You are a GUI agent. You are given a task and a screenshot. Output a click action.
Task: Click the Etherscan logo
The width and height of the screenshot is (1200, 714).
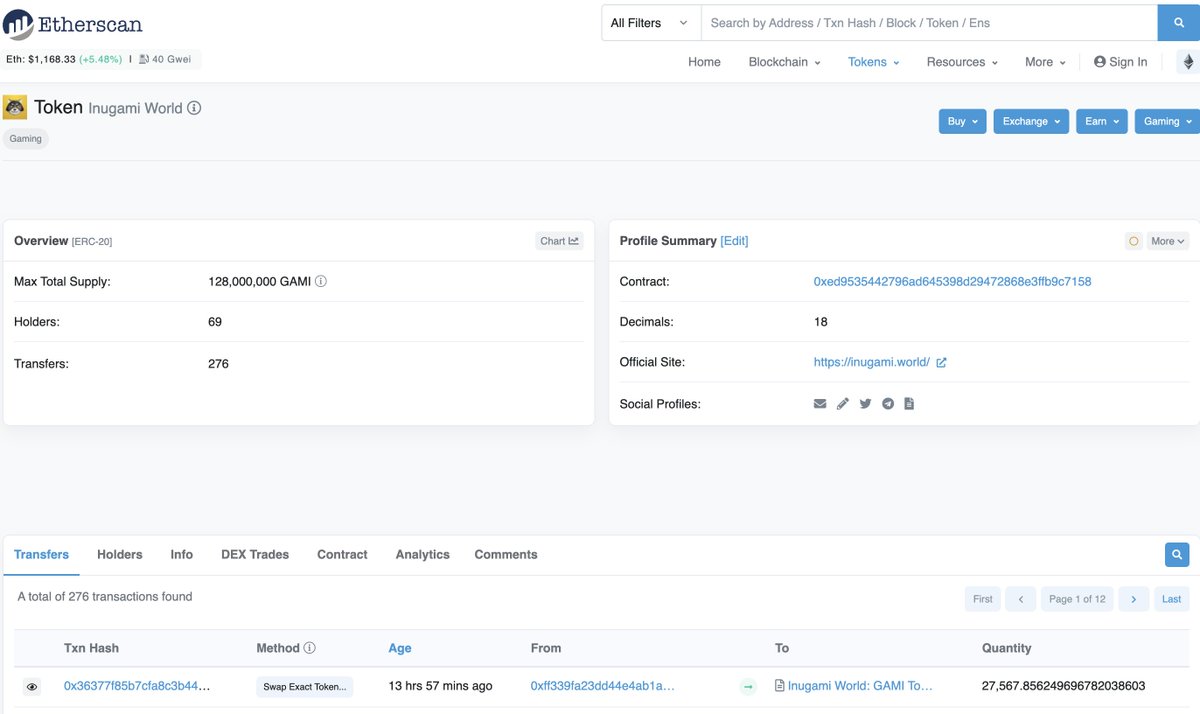tap(72, 23)
